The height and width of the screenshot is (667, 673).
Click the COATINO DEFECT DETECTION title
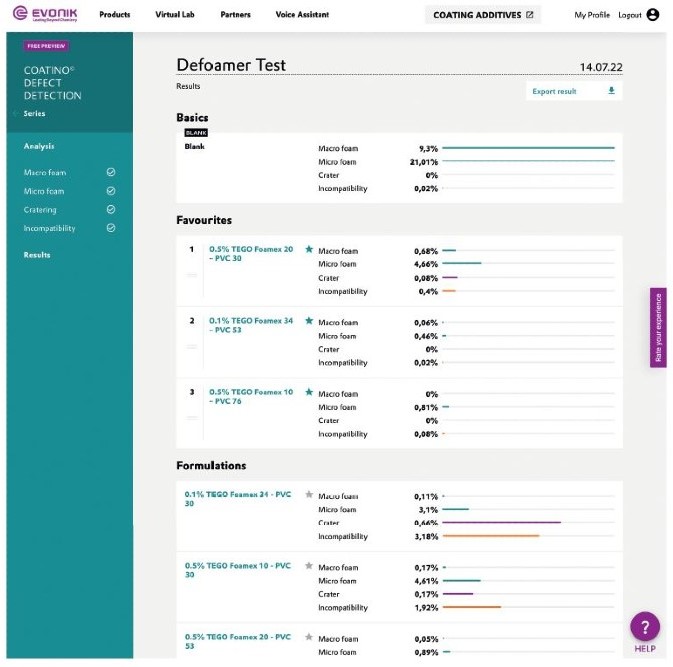click(x=52, y=83)
